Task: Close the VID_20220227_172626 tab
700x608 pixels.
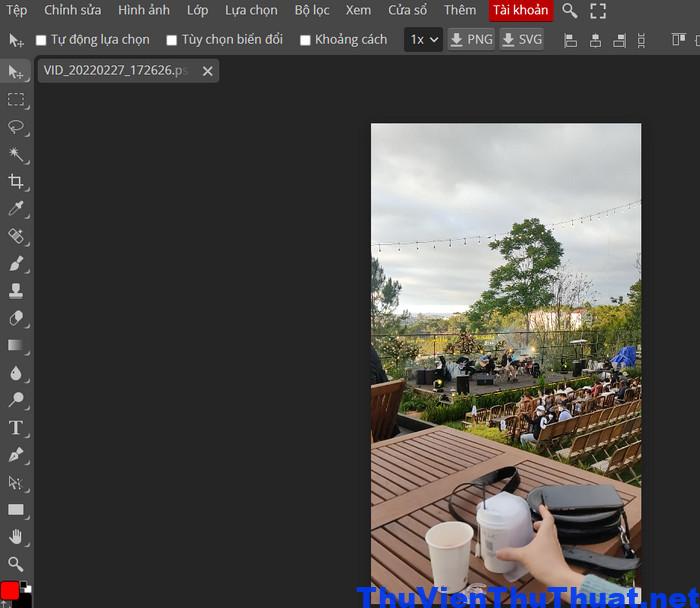Action: pos(208,71)
